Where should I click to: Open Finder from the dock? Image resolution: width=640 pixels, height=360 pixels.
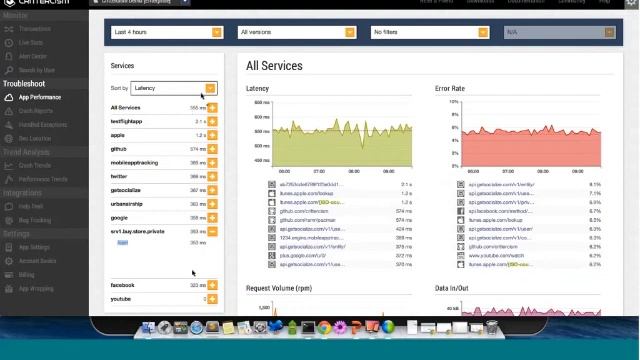148,327
